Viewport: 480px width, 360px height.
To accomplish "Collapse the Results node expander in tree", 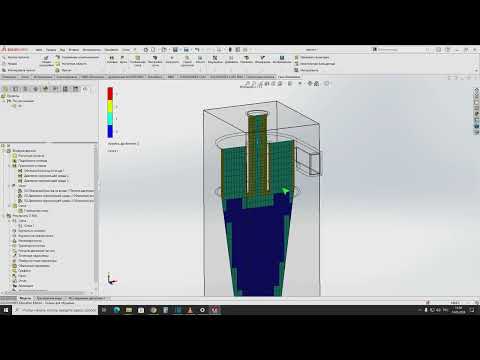I will tap(4, 216).
